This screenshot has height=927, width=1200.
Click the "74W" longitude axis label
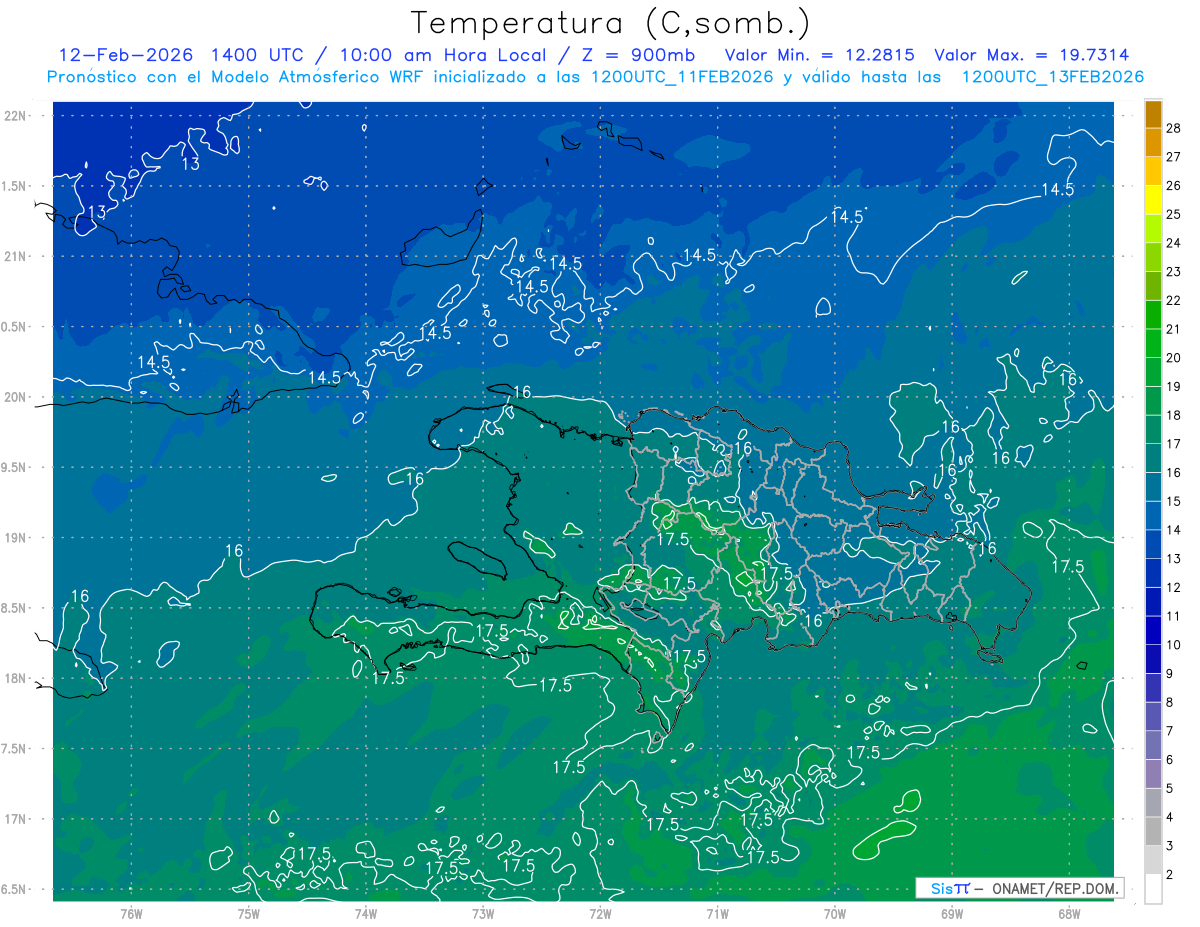(365, 914)
